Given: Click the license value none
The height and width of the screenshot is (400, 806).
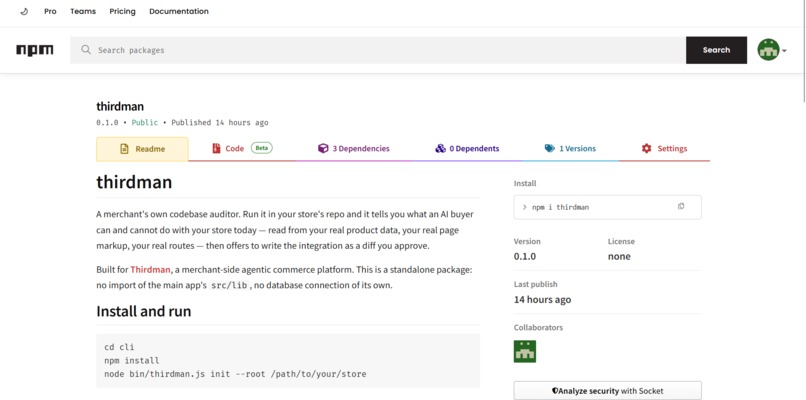Looking at the screenshot, I should (x=619, y=257).
